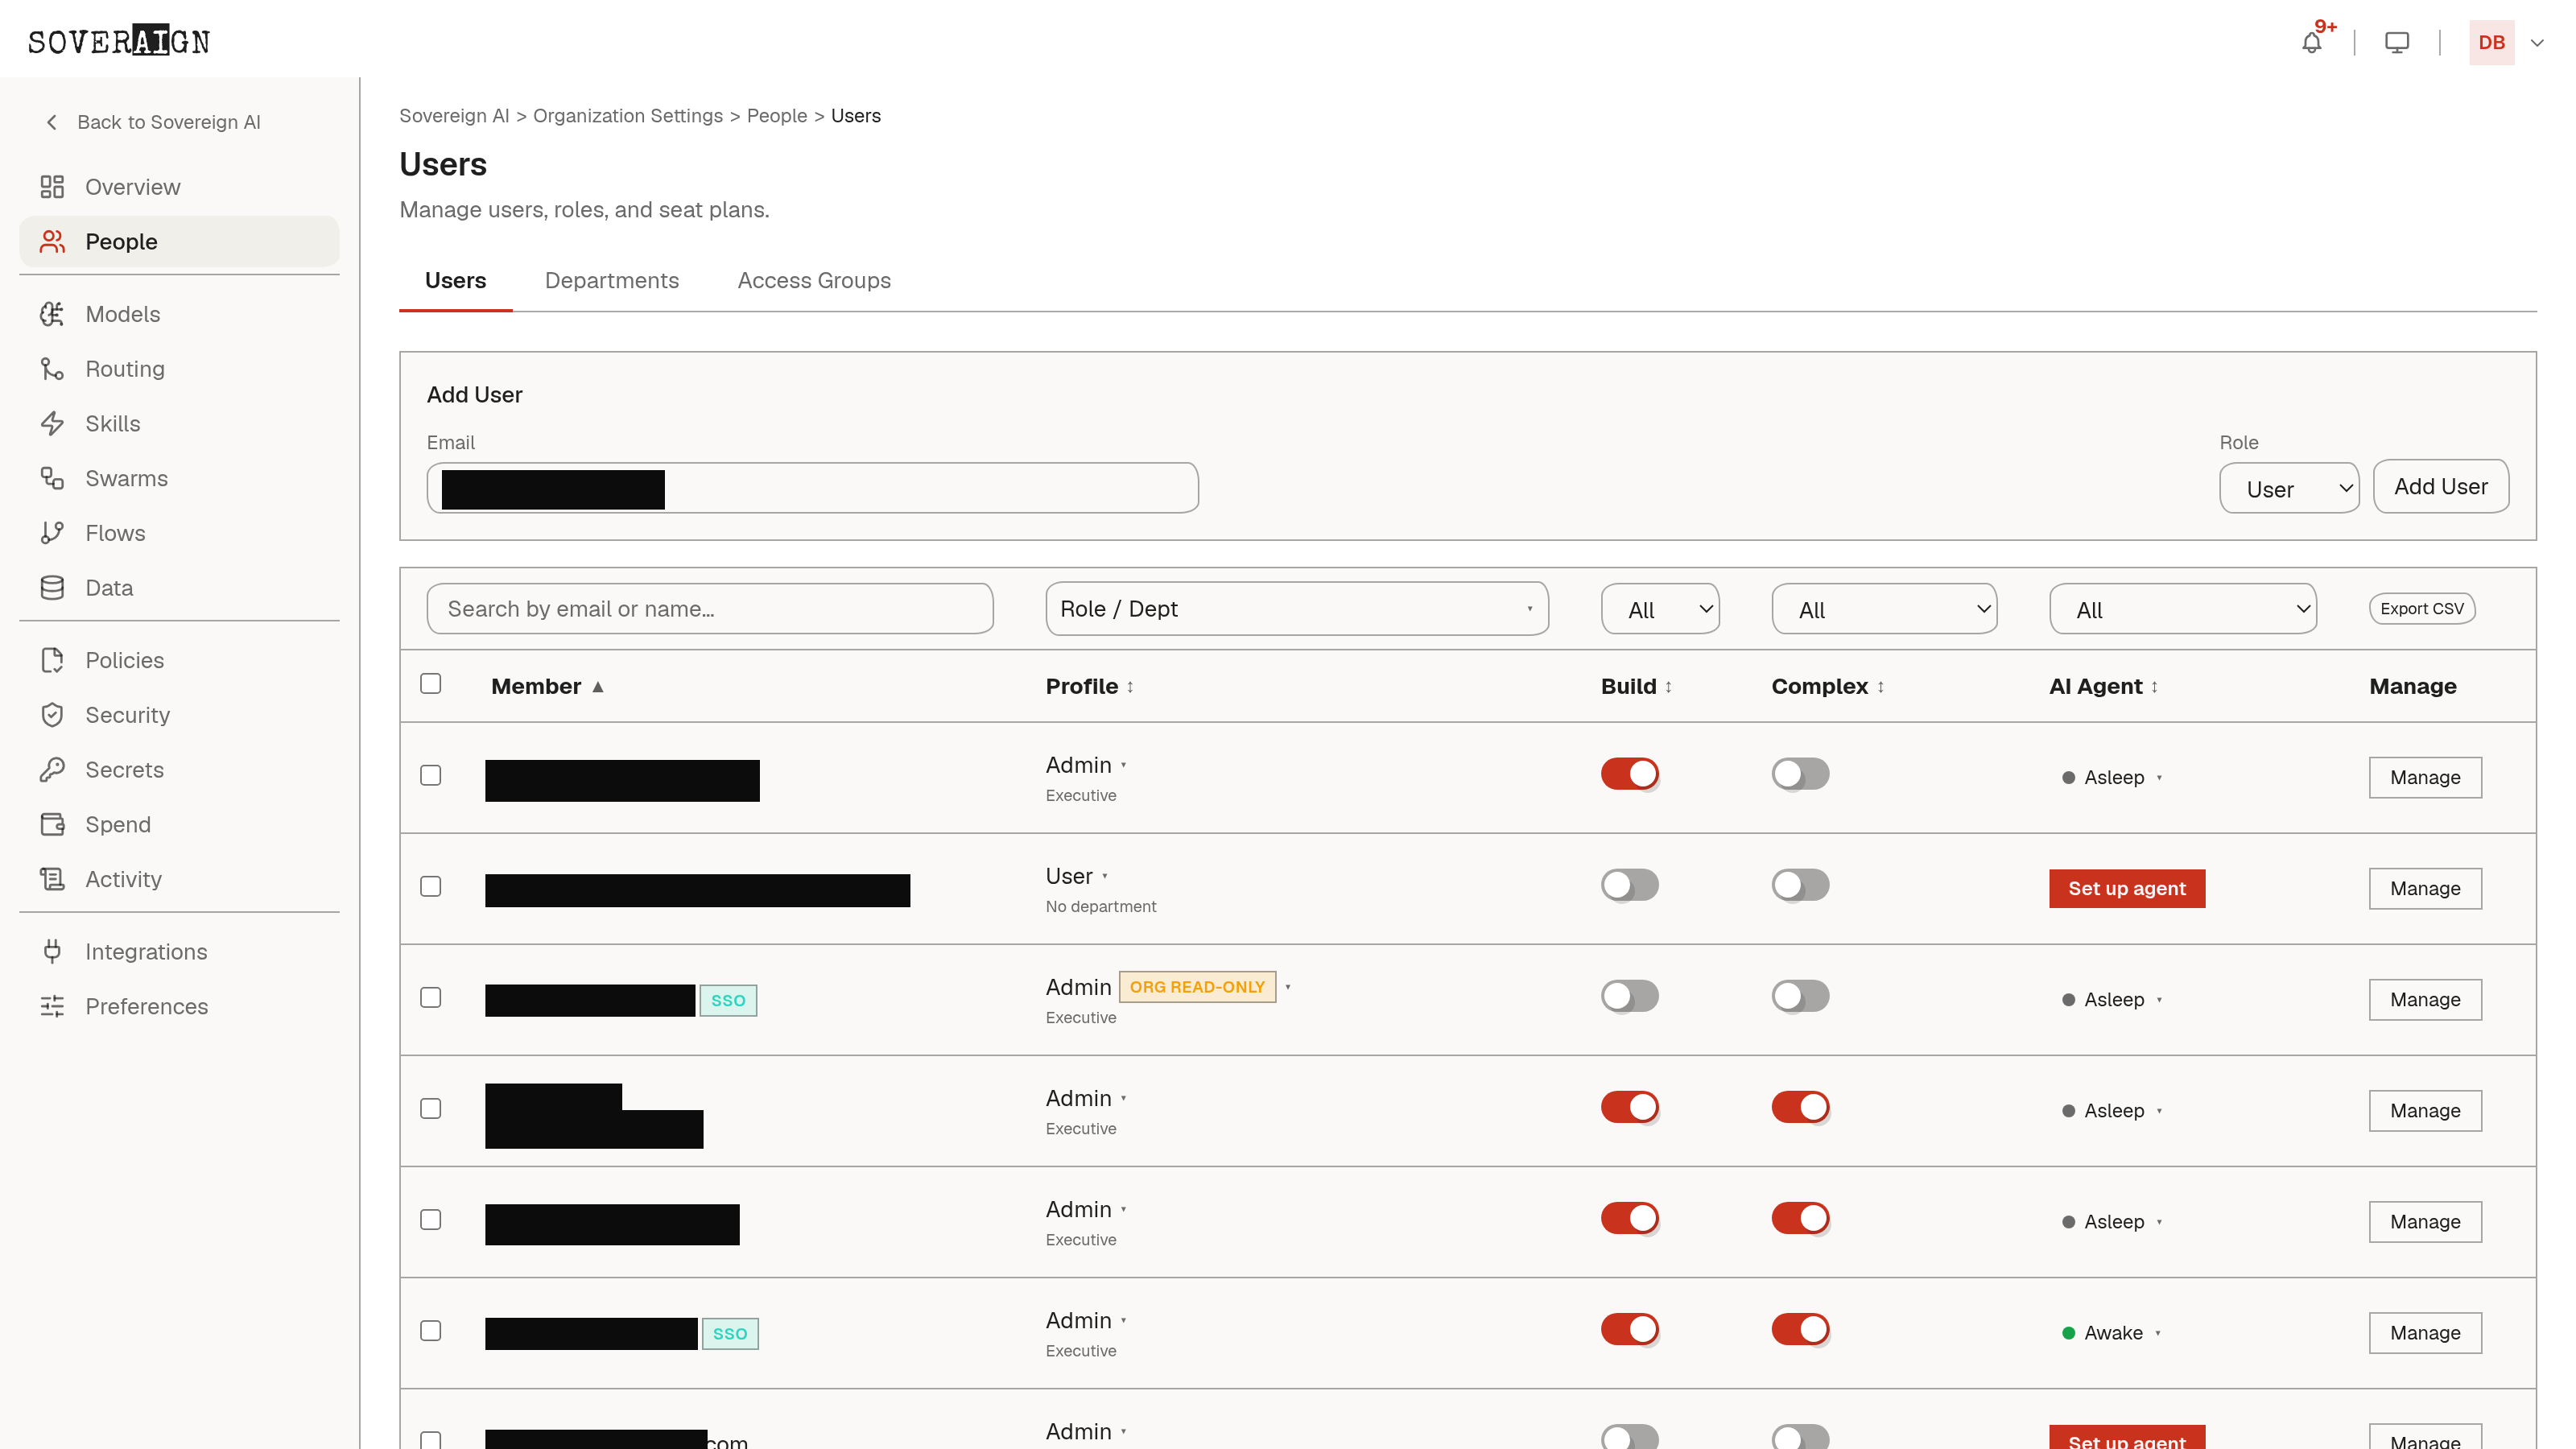Screen dimensions: 2576x1449
Task: Enable Build toggle for No department user
Action: coord(1630,885)
